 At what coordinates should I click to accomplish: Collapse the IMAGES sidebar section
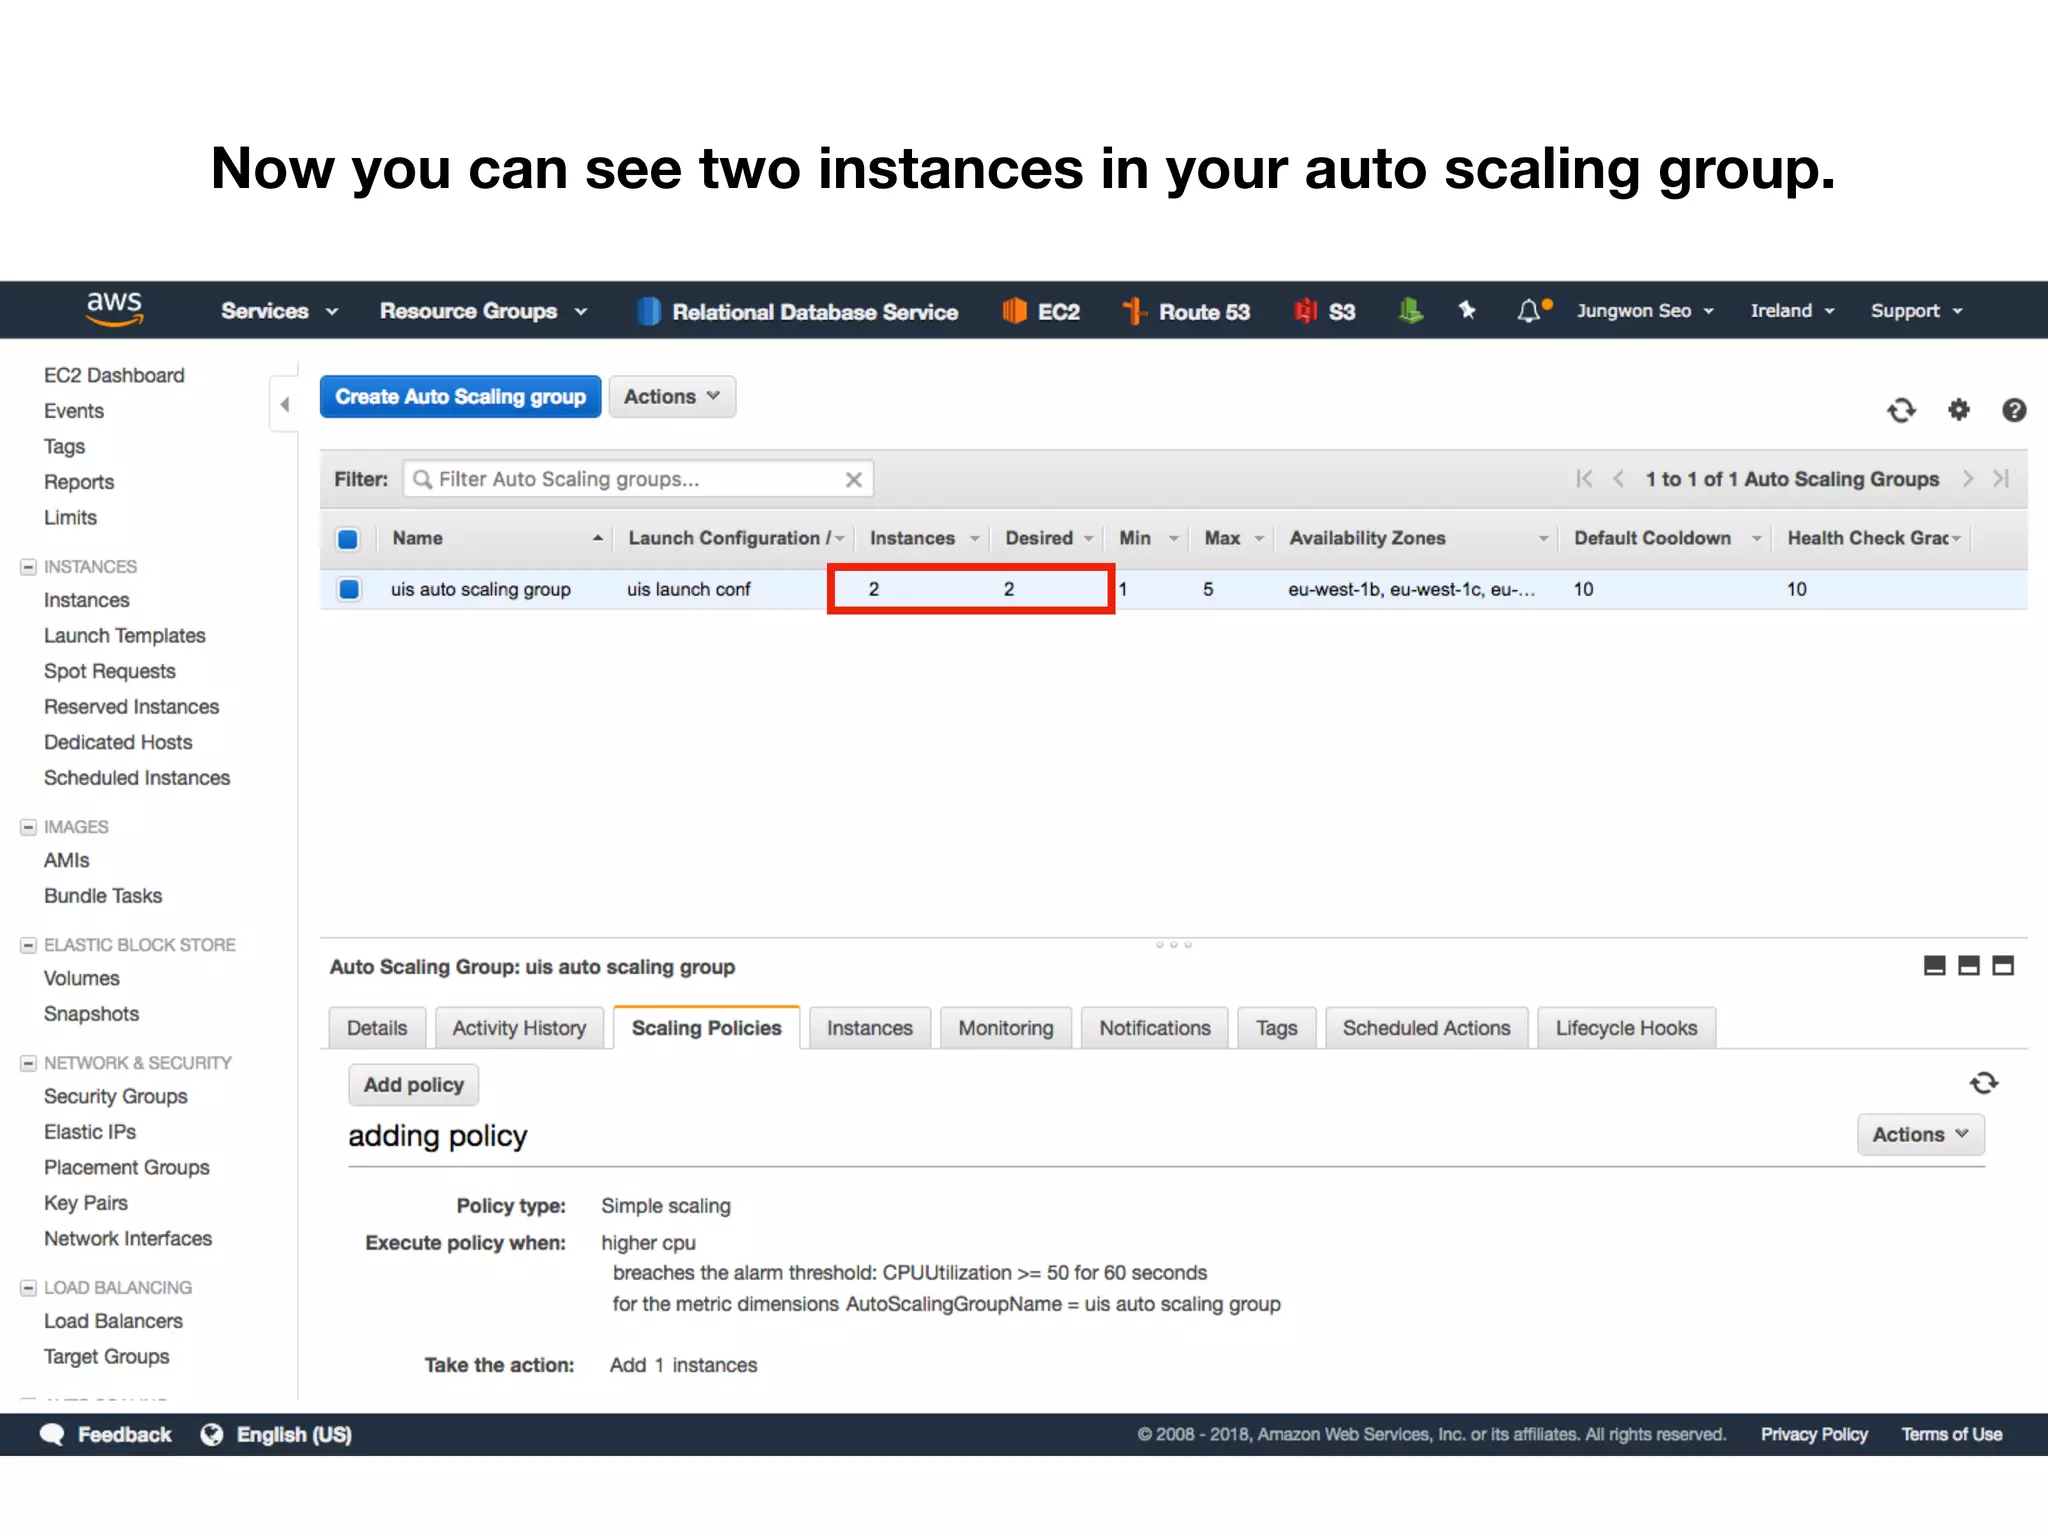point(29,827)
